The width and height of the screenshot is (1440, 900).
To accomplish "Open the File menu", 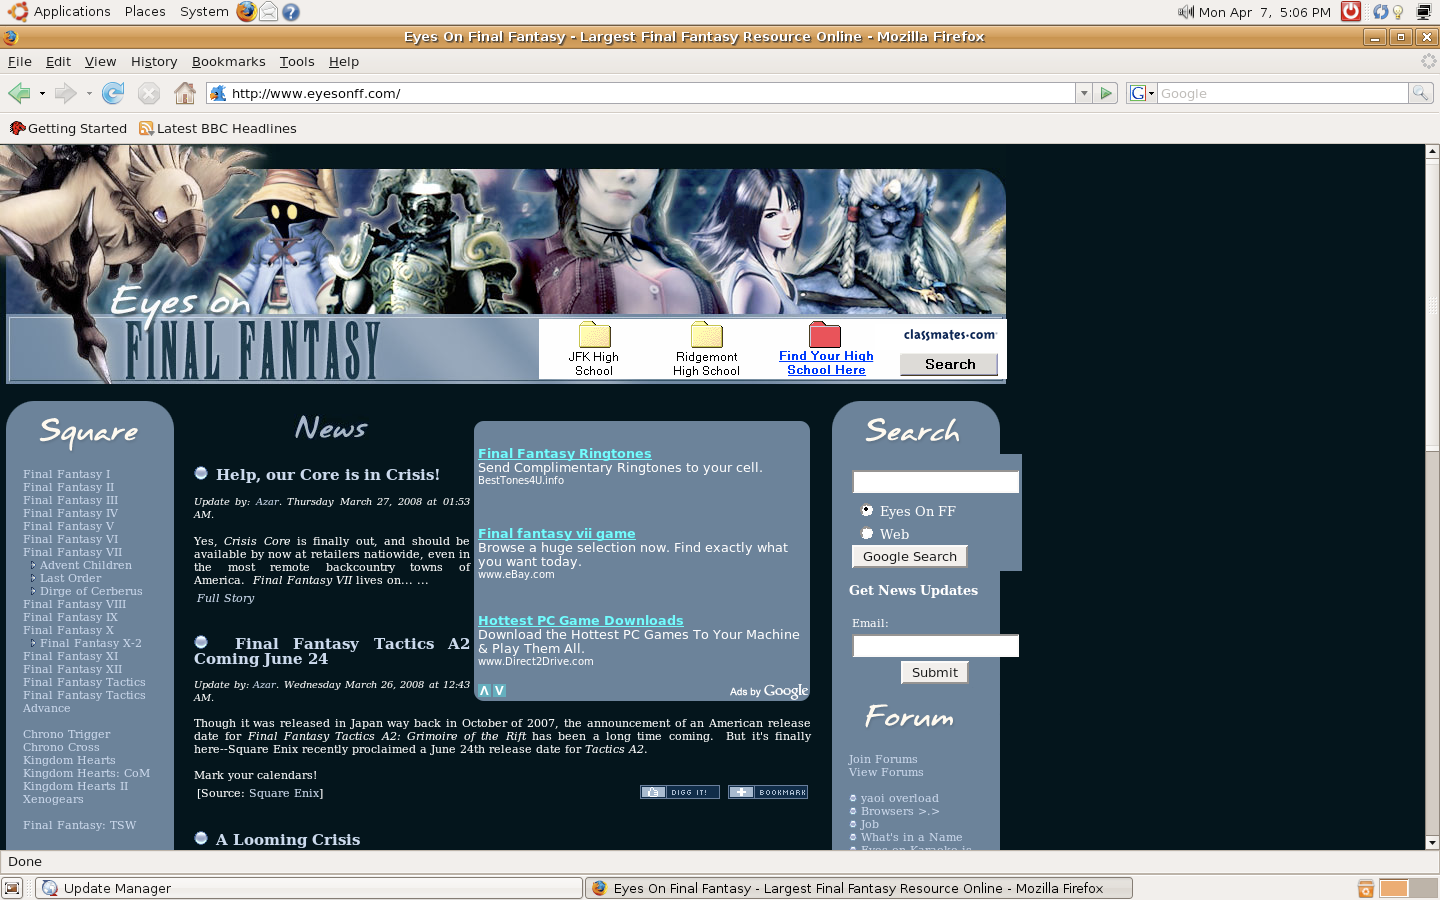I will [x=20, y=61].
